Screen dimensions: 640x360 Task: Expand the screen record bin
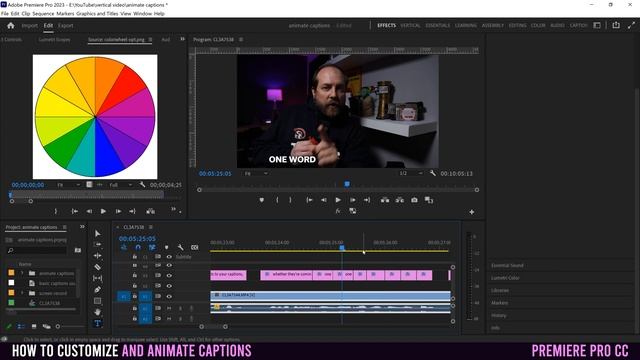22,293
